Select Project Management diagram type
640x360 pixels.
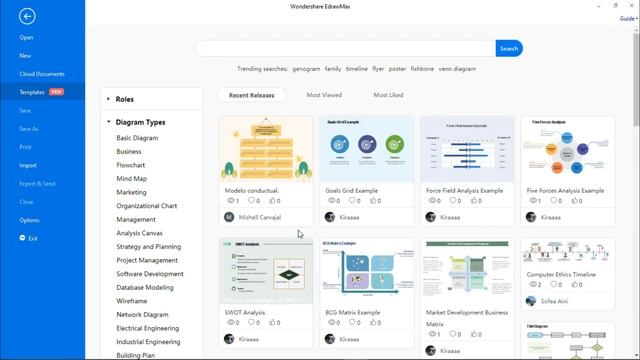click(x=147, y=260)
